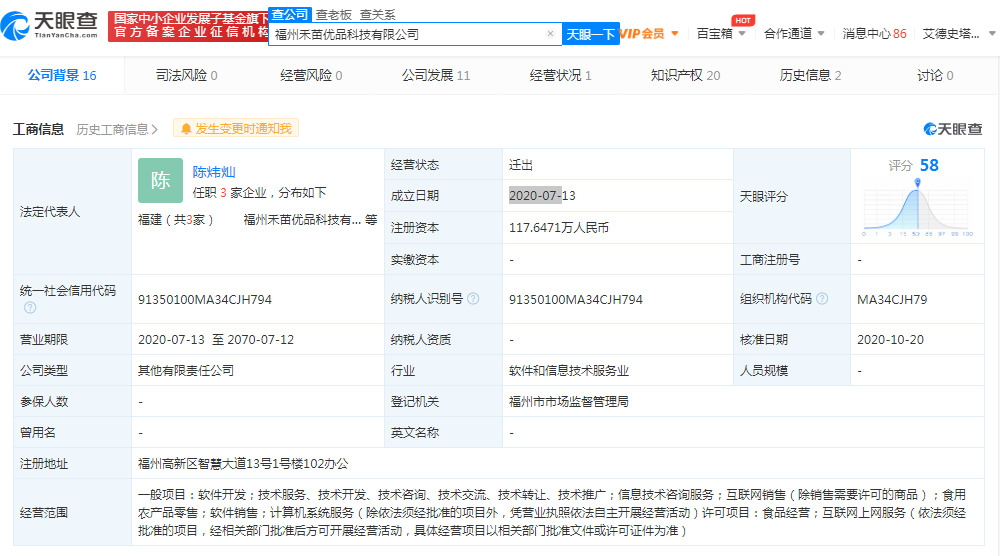Click the registrar 福州市市场监督管理局
This screenshot has height=556, width=1000.
[568, 402]
